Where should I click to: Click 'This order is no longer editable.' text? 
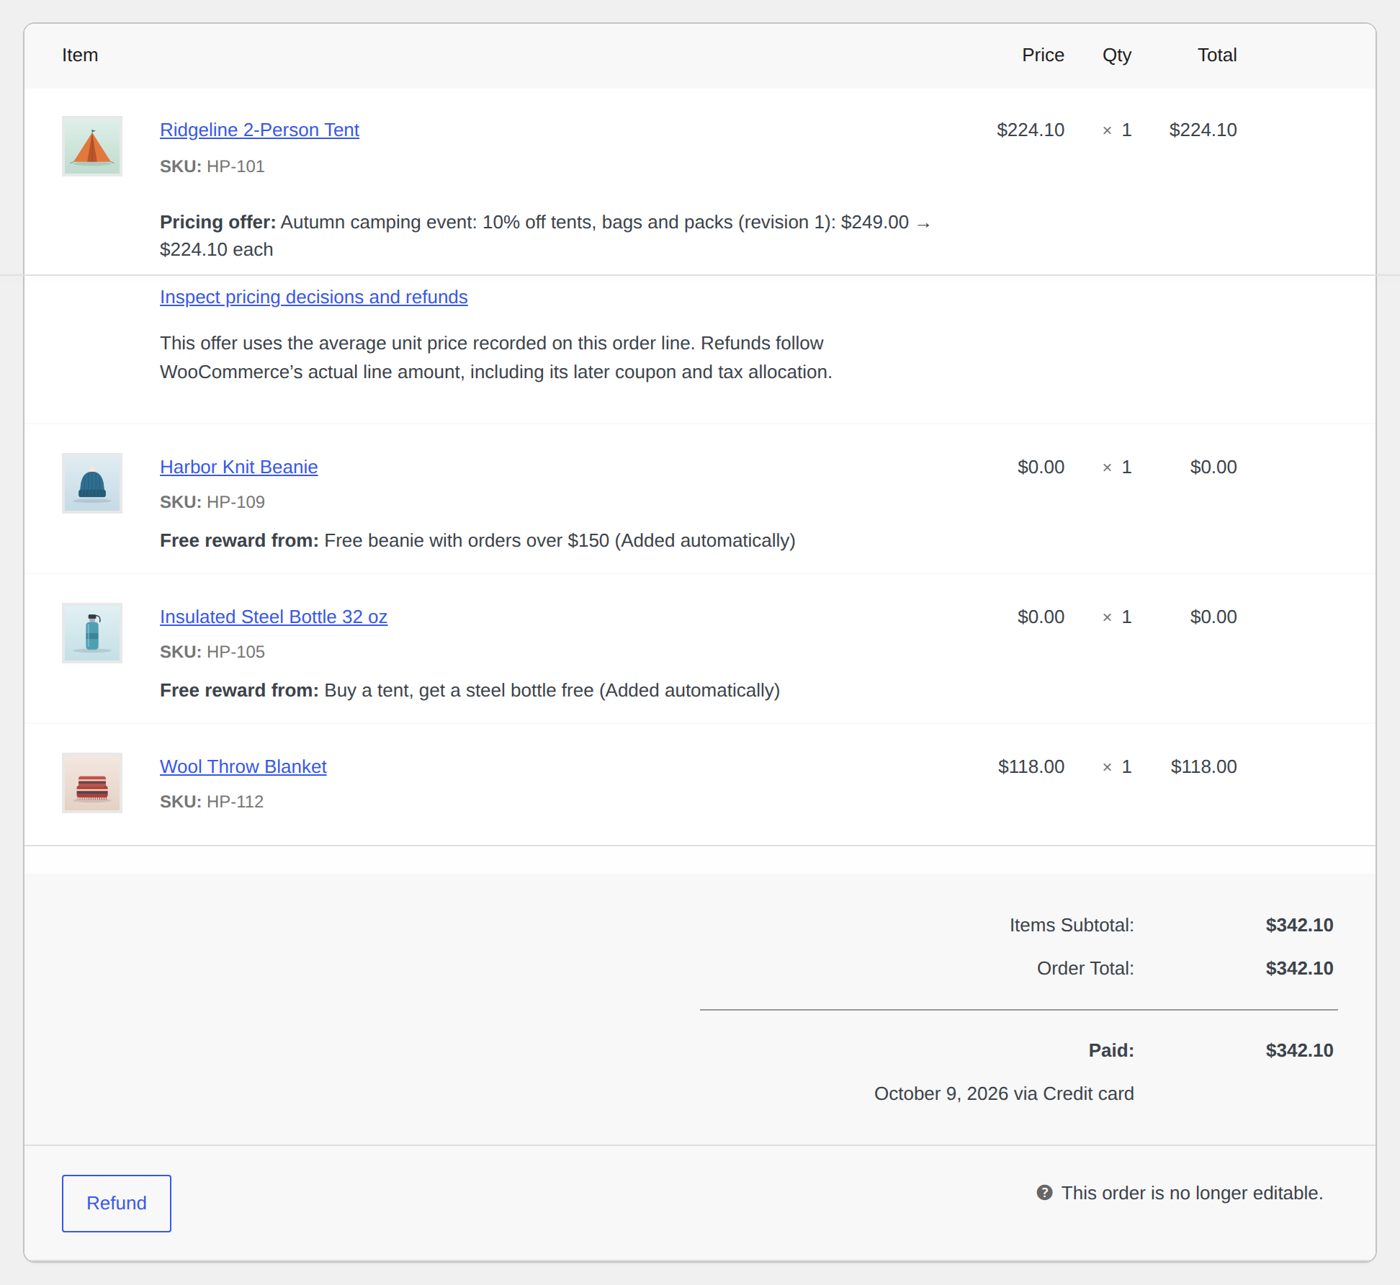pyautogui.click(x=1192, y=1193)
